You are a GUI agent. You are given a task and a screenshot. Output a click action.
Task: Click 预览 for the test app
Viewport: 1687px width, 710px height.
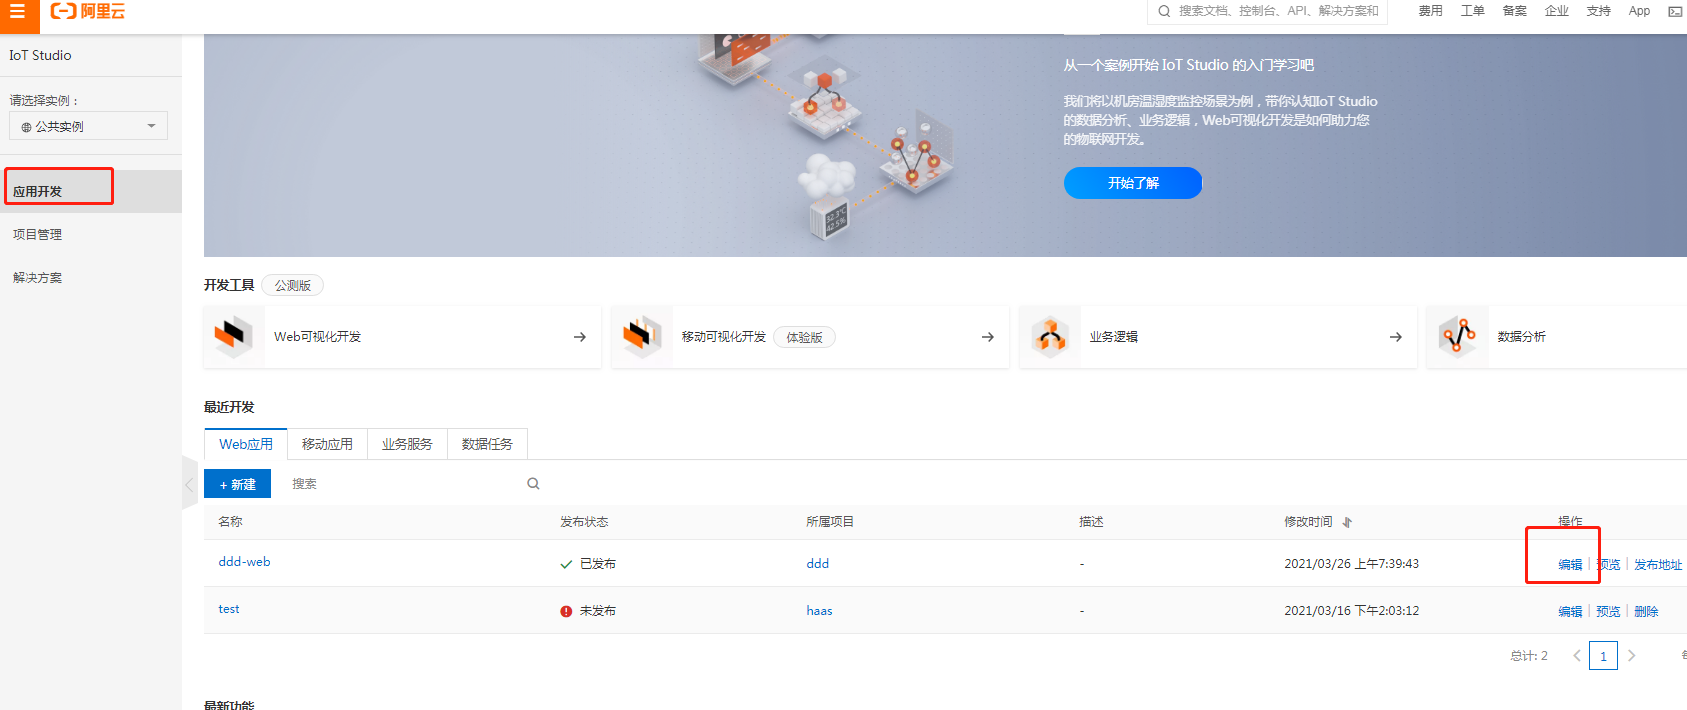1608,612
